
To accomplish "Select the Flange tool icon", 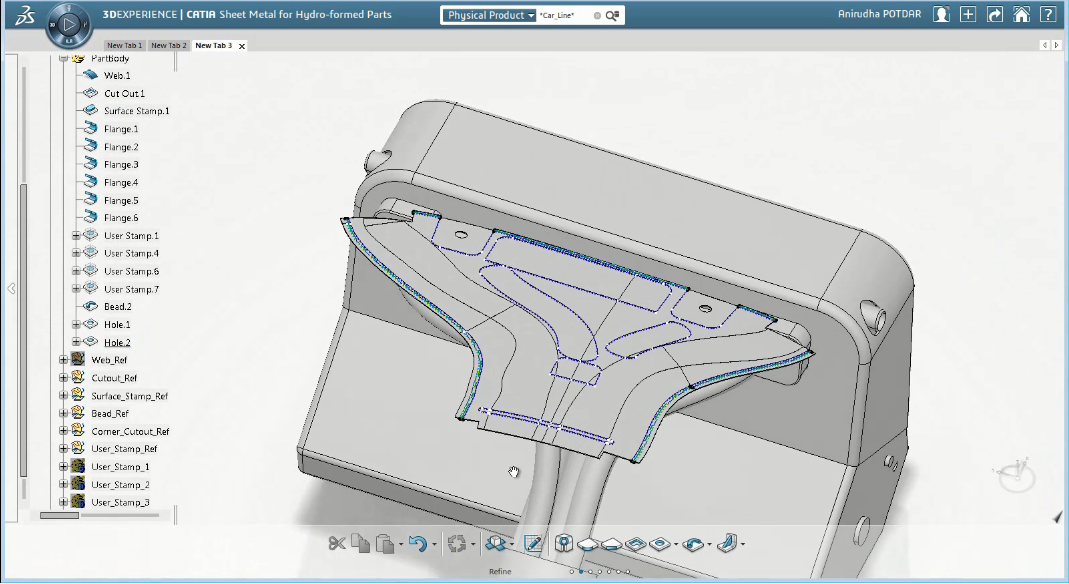I will coord(727,543).
